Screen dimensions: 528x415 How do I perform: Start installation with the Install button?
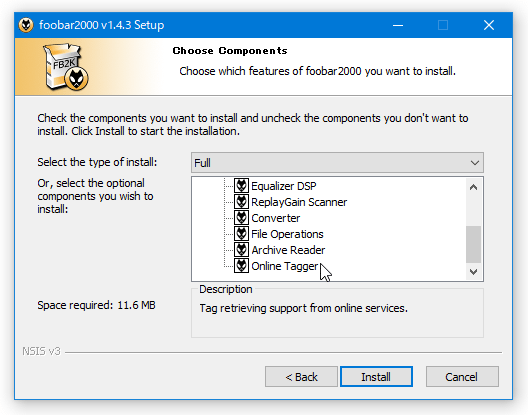[x=376, y=377]
